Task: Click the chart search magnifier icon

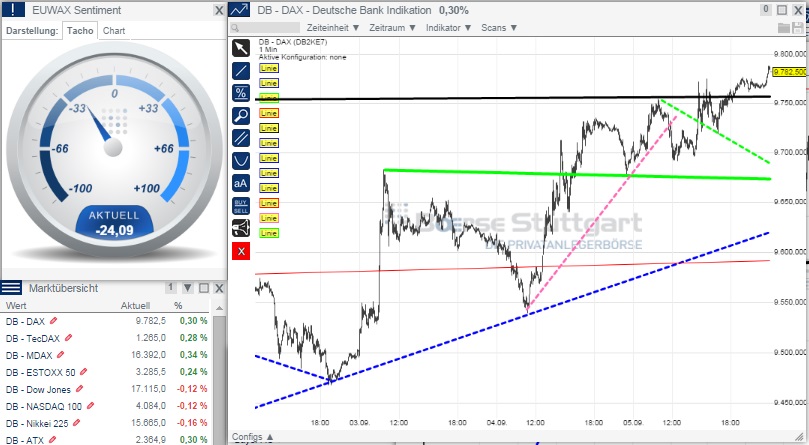Action: click(x=235, y=28)
